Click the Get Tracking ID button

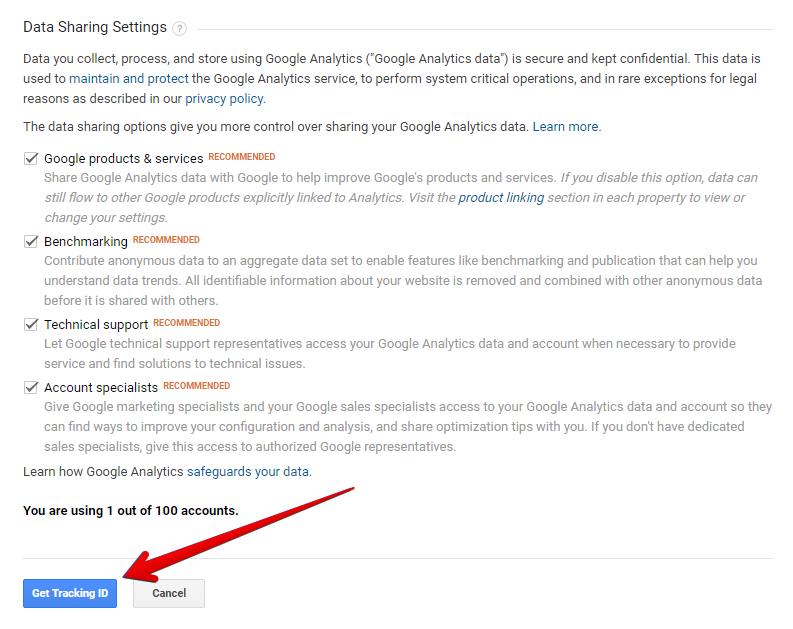click(x=70, y=593)
